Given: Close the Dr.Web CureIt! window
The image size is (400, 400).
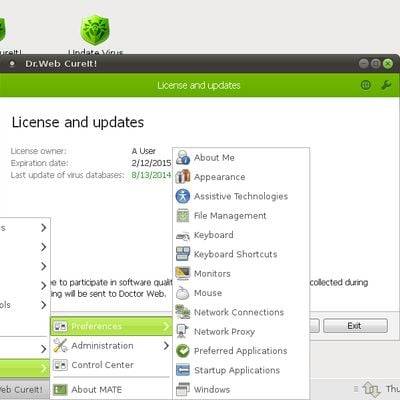Looking at the screenshot, I should (x=388, y=63).
